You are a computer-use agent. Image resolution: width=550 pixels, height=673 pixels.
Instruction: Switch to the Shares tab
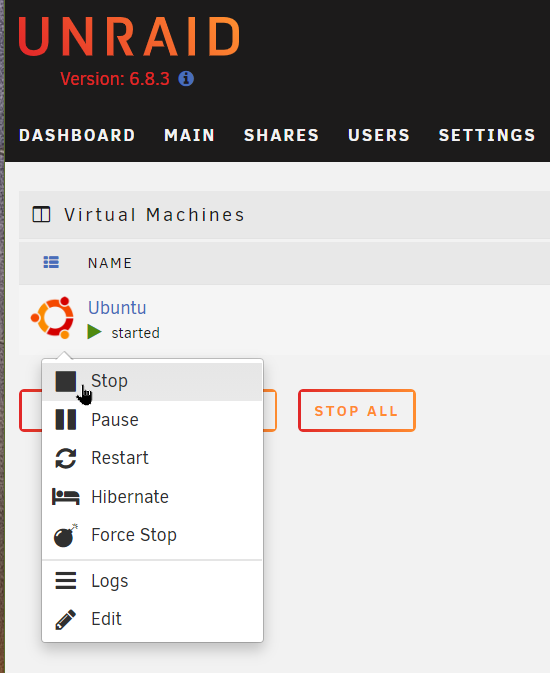point(282,135)
